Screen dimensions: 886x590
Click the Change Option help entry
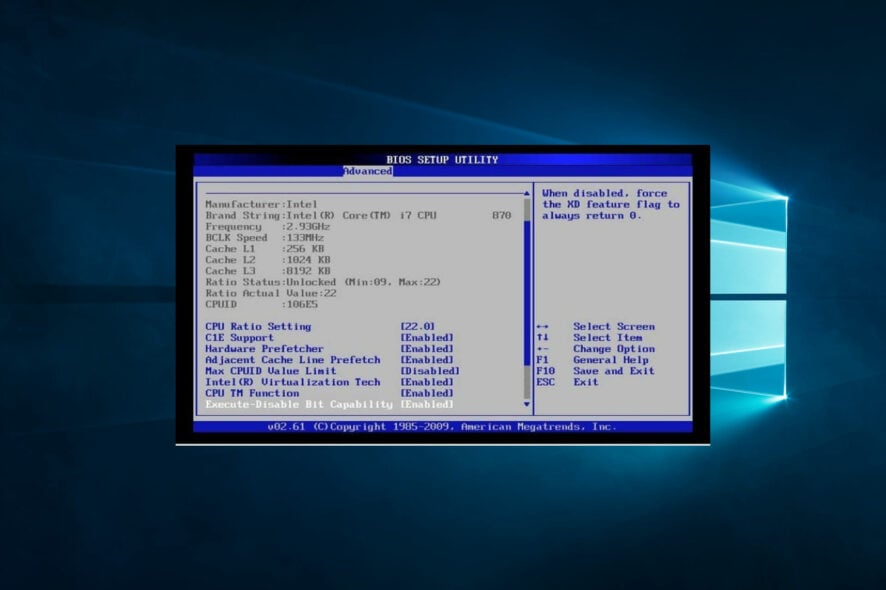(614, 349)
